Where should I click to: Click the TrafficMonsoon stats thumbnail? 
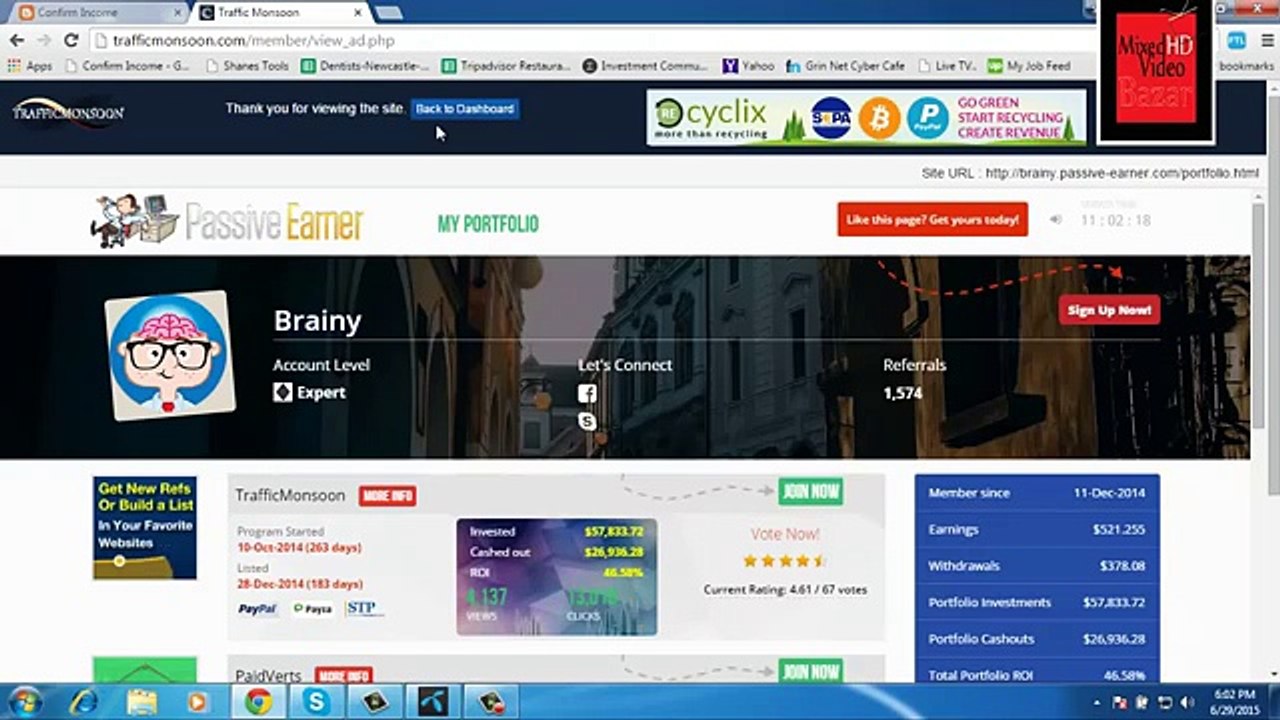[557, 577]
